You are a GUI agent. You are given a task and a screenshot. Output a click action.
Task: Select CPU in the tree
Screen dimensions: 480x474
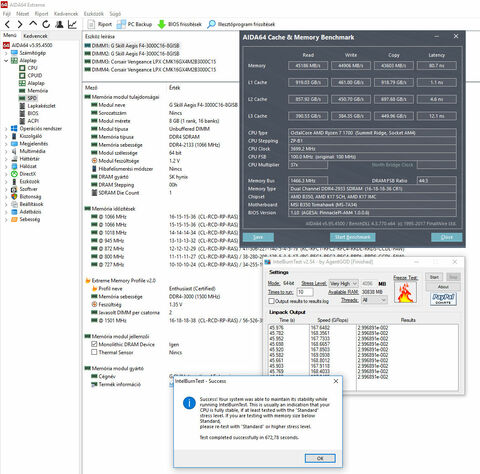tap(28, 68)
